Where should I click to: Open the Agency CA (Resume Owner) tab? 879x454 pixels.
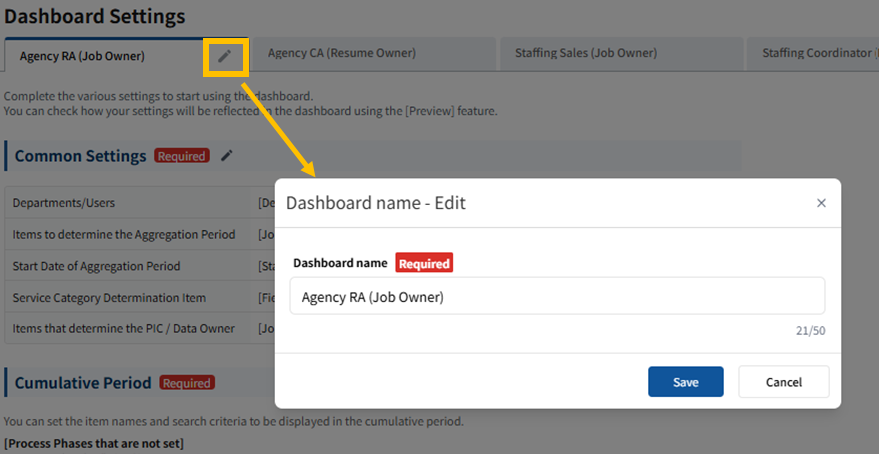pos(341,53)
